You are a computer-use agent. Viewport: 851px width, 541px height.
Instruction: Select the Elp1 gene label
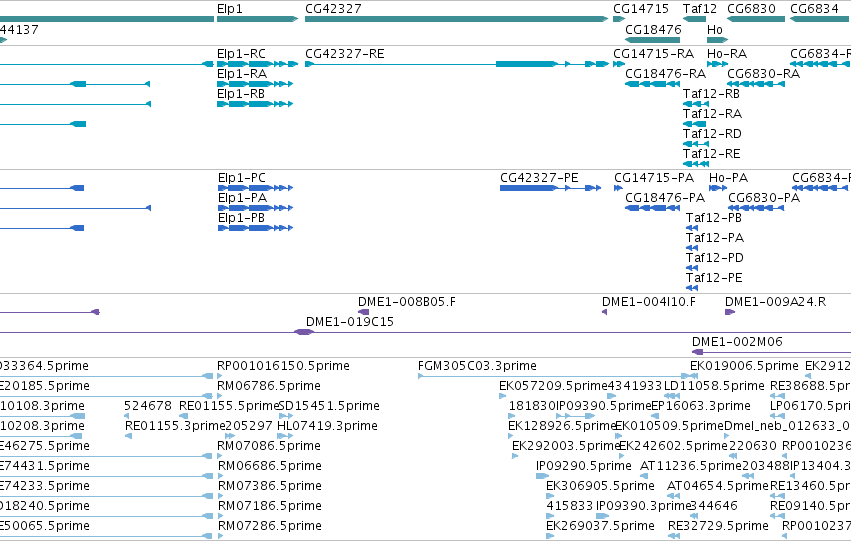[x=230, y=9]
